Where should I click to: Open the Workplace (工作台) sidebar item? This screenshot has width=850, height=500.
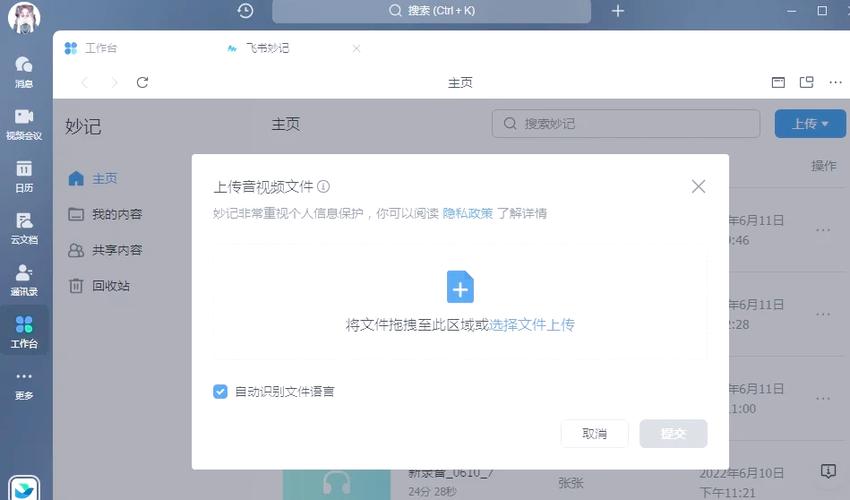click(24, 332)
